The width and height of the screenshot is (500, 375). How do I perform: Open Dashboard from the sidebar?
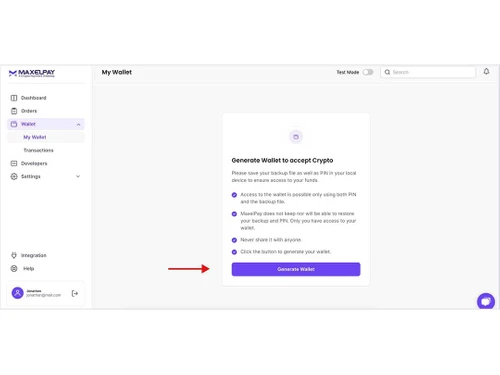point(46,98)
